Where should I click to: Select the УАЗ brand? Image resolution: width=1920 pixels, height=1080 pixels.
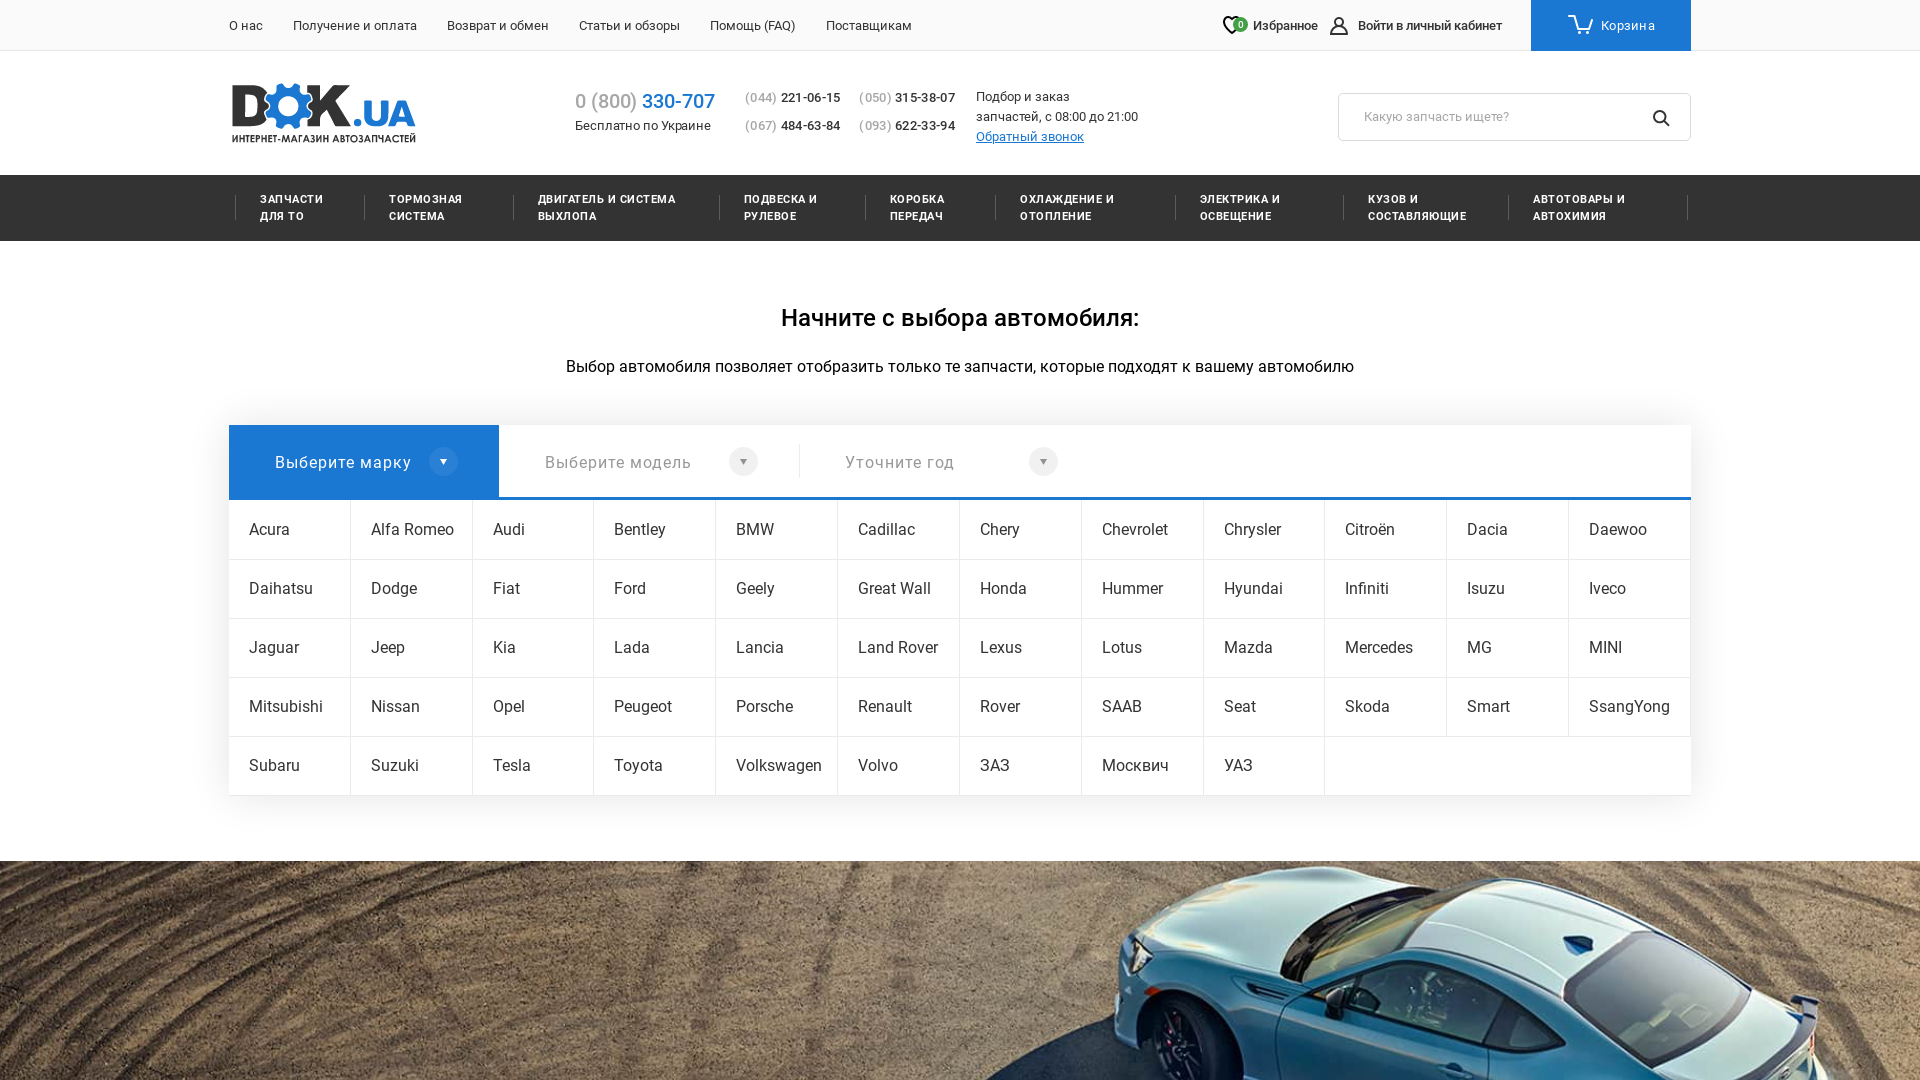click(1264, 765)
